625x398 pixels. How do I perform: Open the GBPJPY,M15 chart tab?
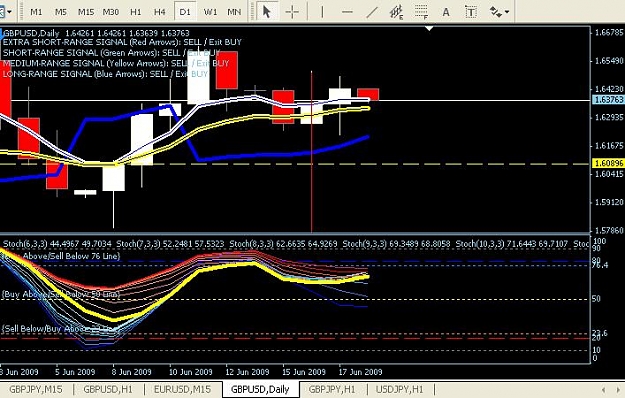pos(36,389)
